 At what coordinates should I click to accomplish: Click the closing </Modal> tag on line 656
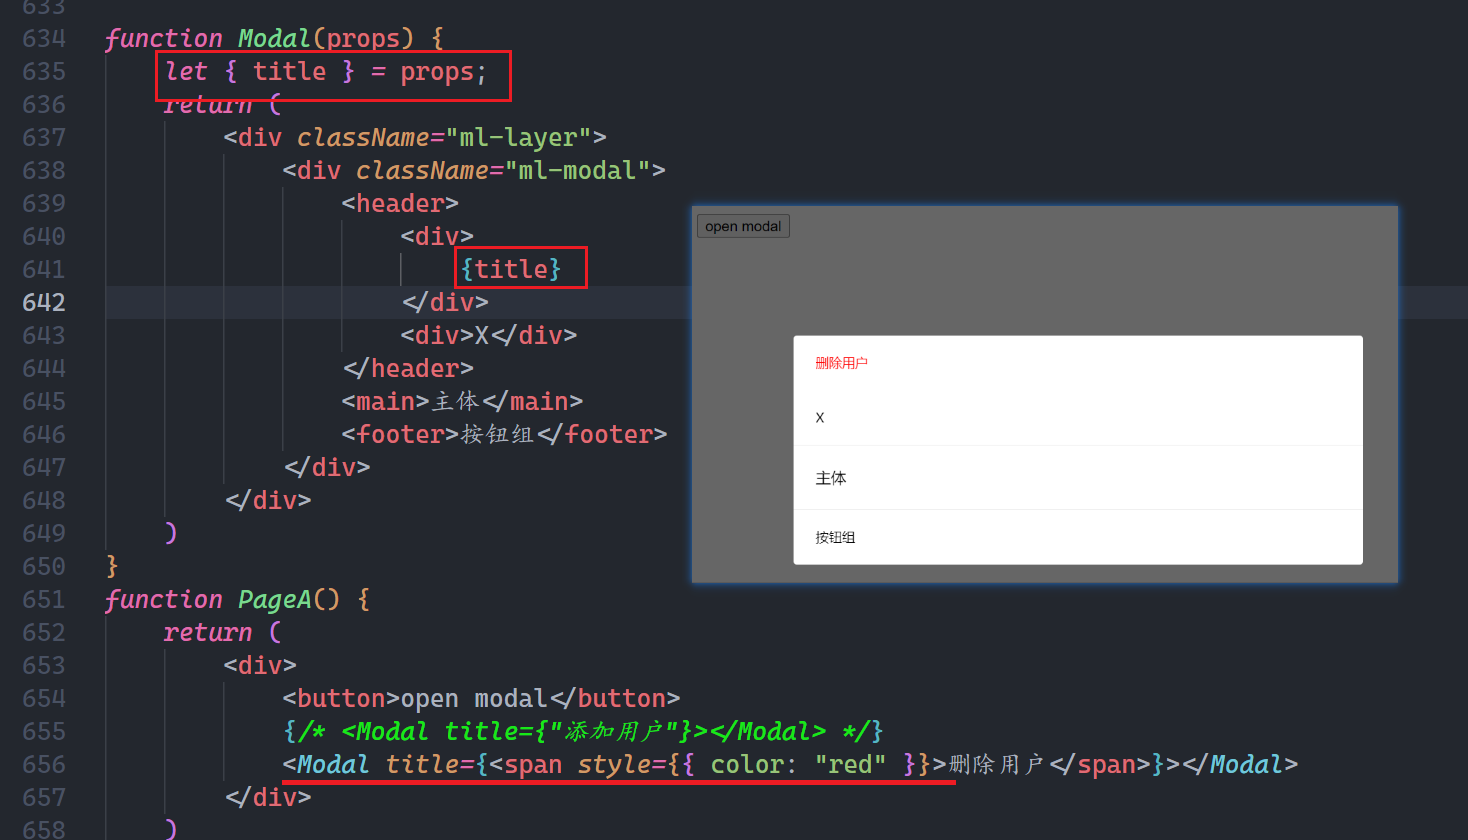[1240, 764]
